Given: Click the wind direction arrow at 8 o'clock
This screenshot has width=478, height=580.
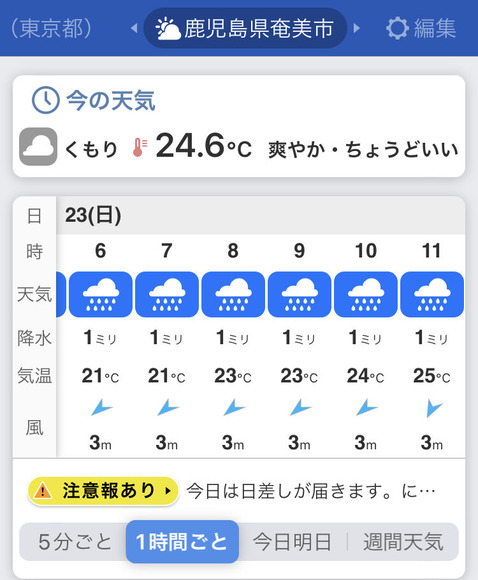Looking at the screenshot, I should [x=233, y=408].
